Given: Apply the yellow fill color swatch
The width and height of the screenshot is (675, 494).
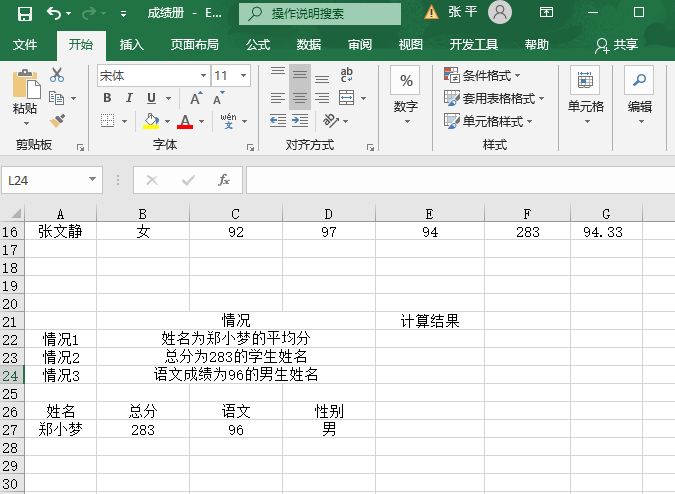Looking at the screenshot, I should (x=151, y=121).
